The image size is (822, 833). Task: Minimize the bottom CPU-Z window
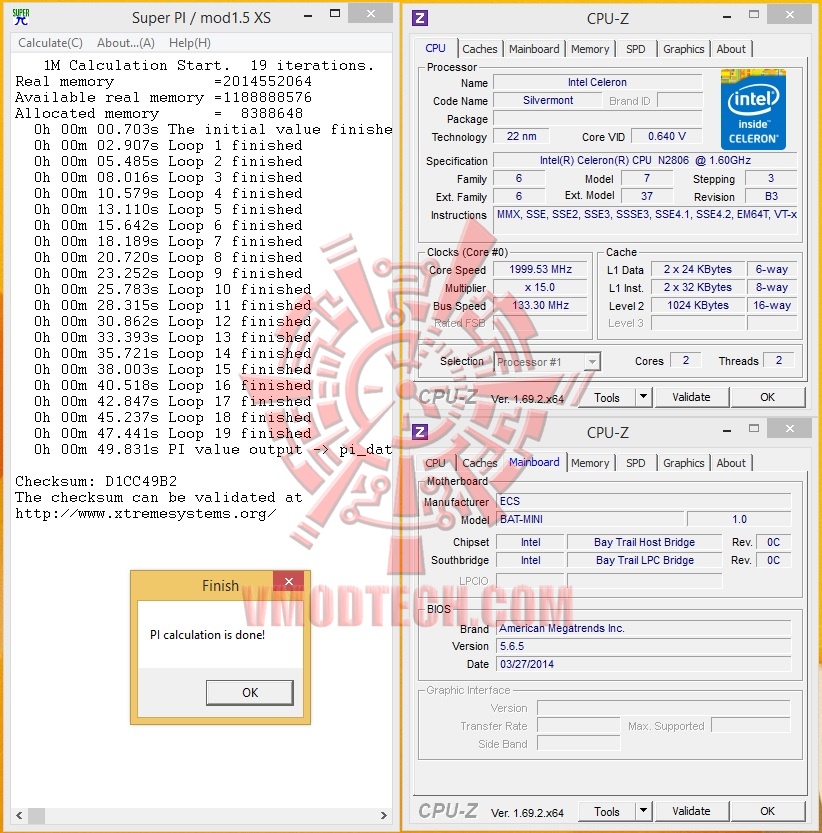(727, 430)
